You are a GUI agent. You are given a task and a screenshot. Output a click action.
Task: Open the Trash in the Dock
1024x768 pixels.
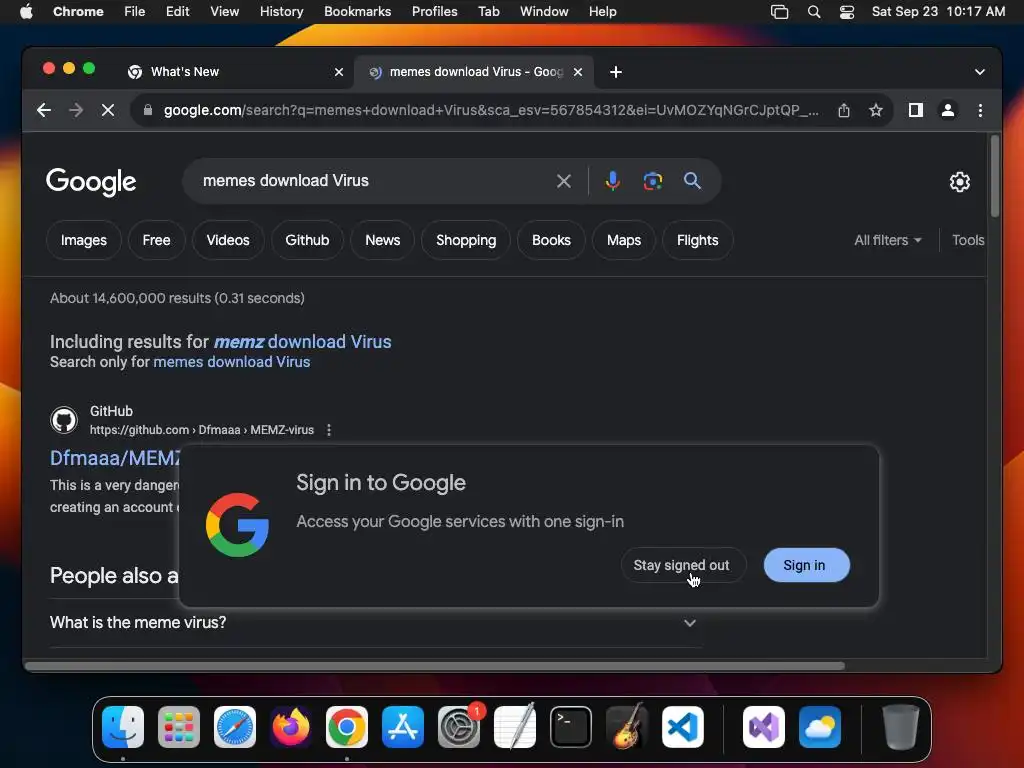(x=901, y=727)
